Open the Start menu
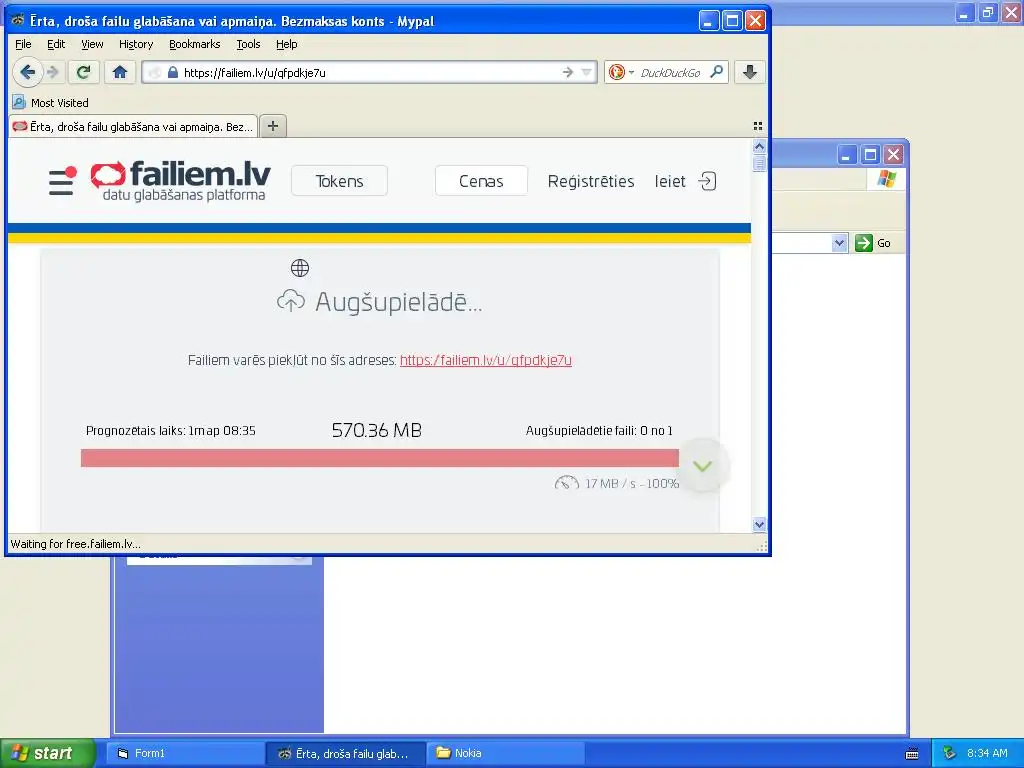 [48, 753]
